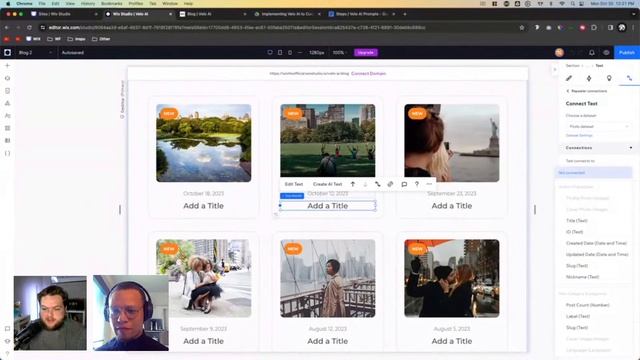The width and height of the screenshot is (640, 360).
Task: Collapse the Connections section
Action: click(631, 148)
